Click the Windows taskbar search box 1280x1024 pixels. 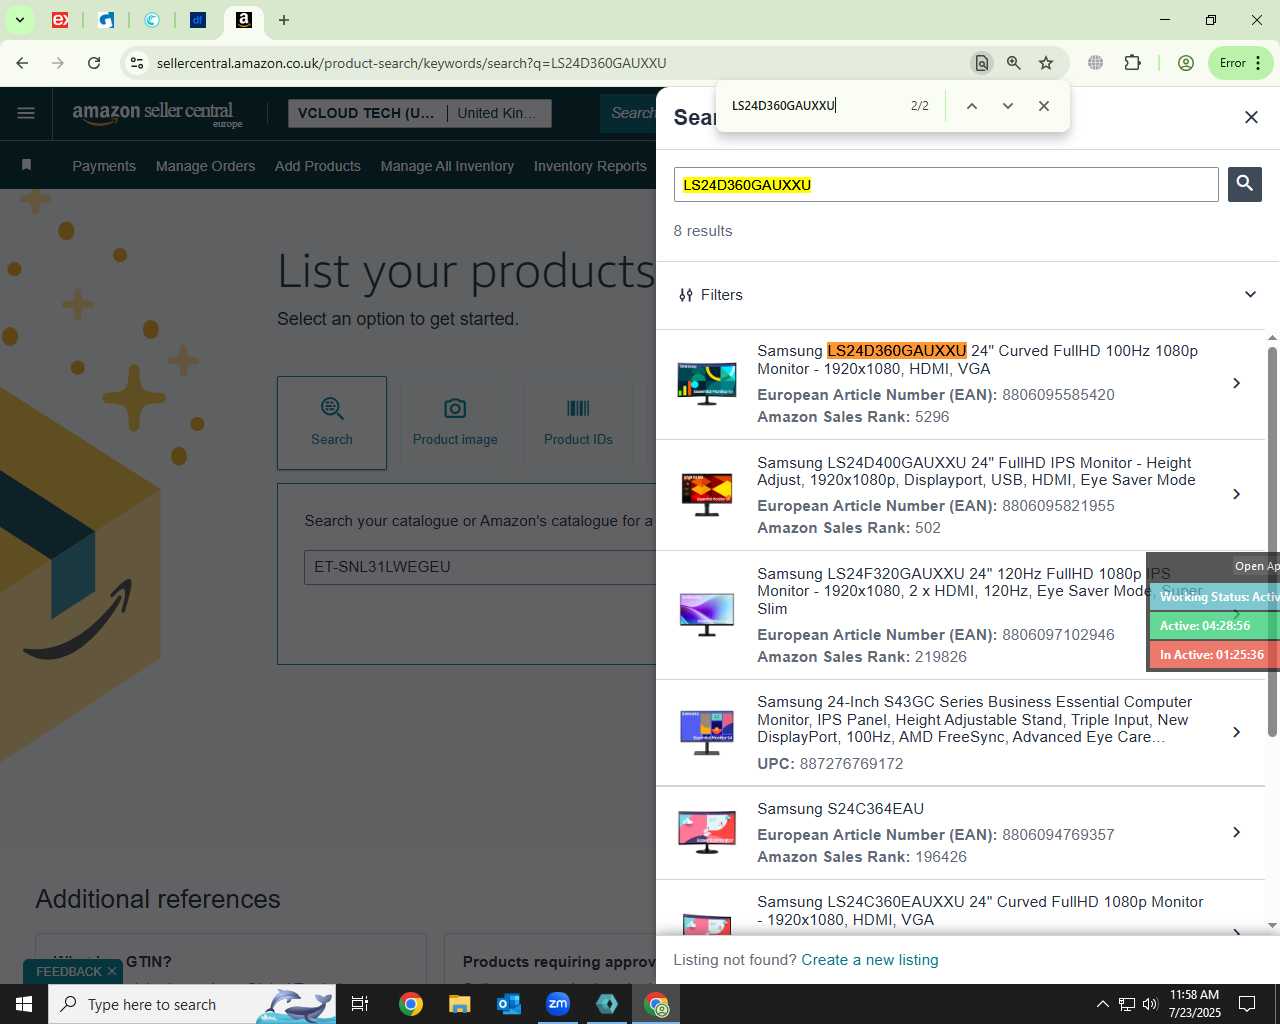point(192,1004)
